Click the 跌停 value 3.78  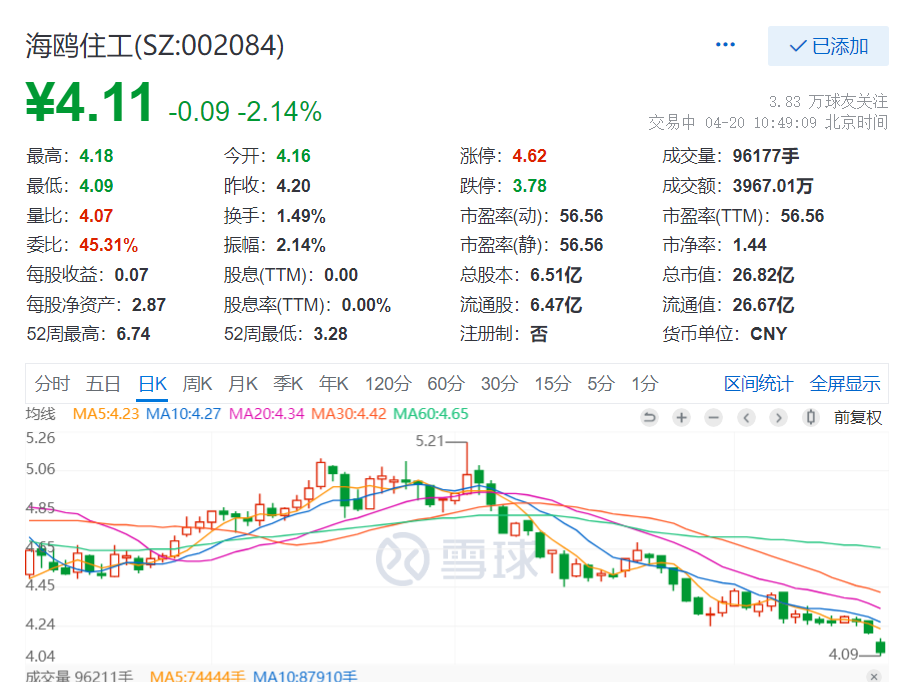coord(530,186)
